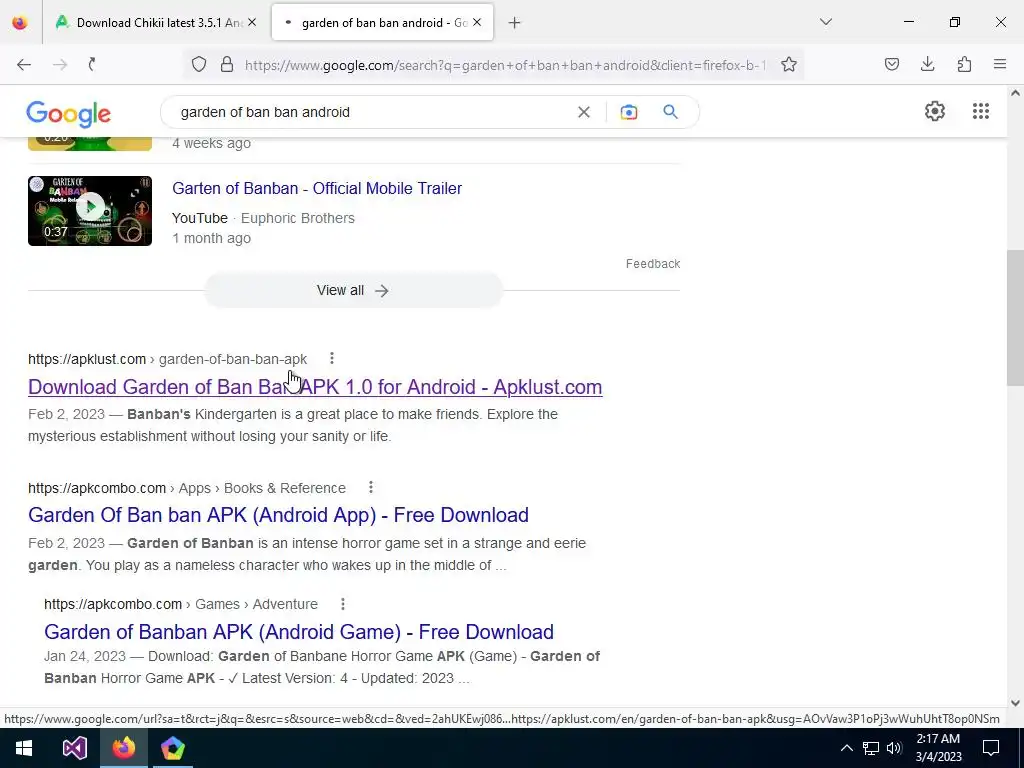Open Download Garden of Ban Ban APK Apklust link
Screen dimensions: 1024x768
coord(315,387)
